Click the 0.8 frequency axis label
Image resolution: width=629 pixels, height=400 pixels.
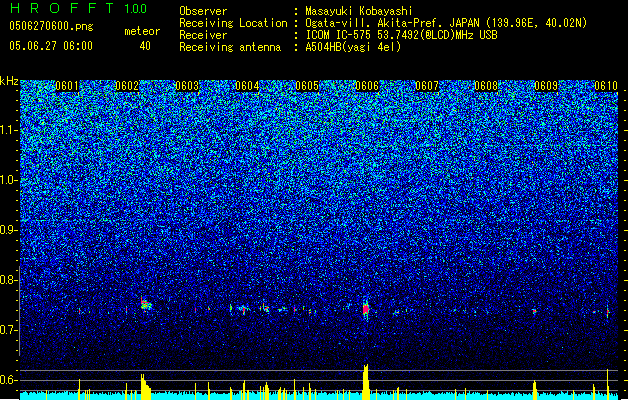point(9,280)
